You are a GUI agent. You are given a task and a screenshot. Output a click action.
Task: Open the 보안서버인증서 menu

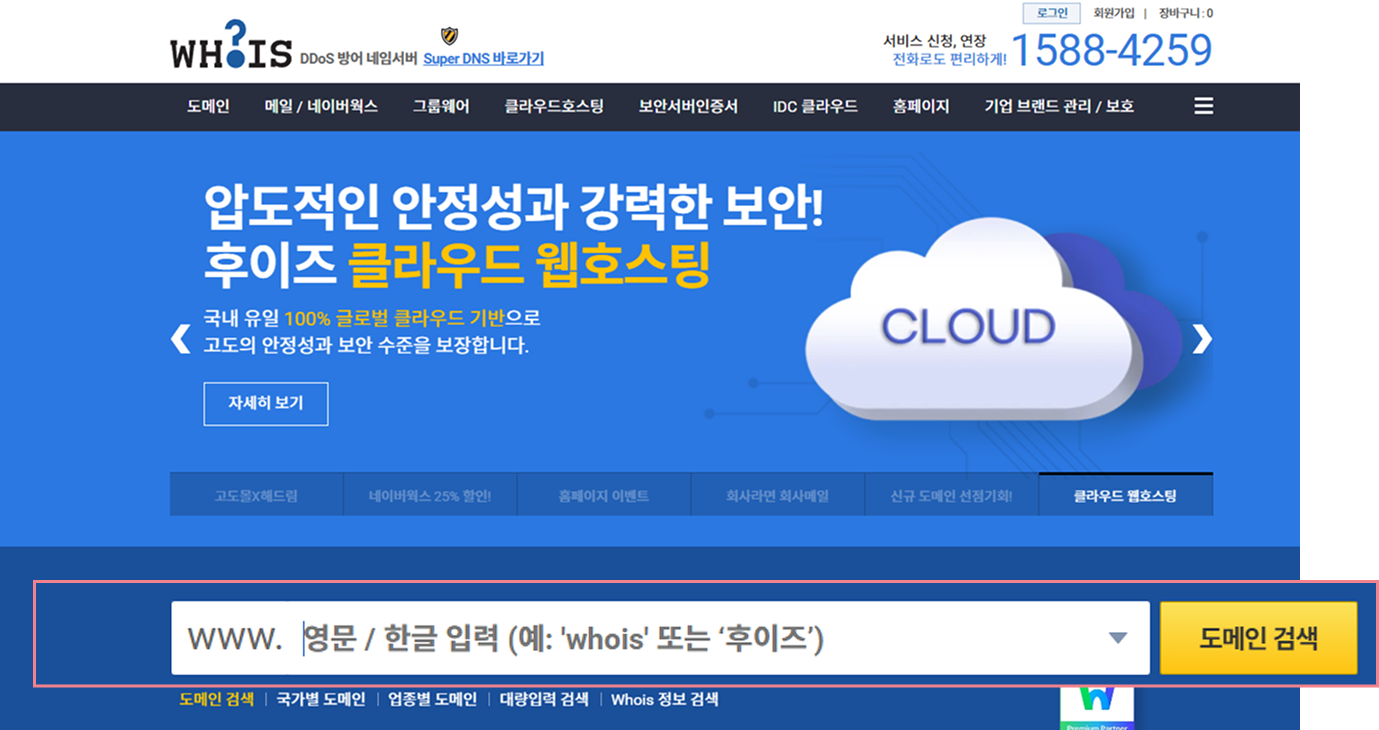point(688,106)
